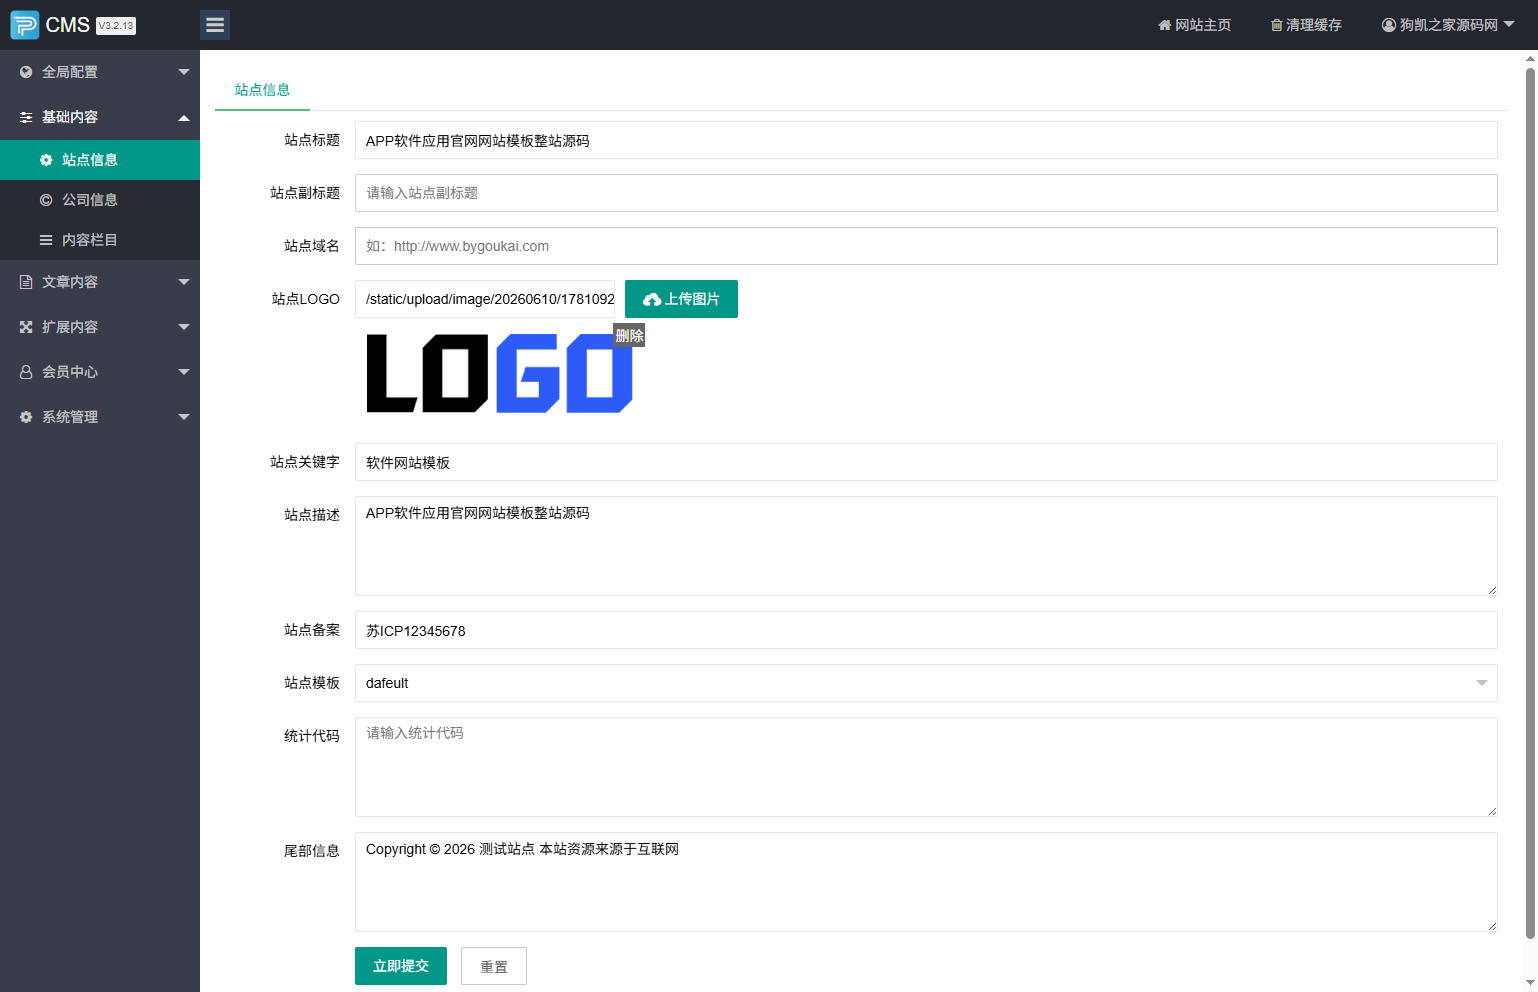The width and height of the screenshot is (1538, 992).
Task: Click the V3.2.13 version badge
Action: (116, 26)
